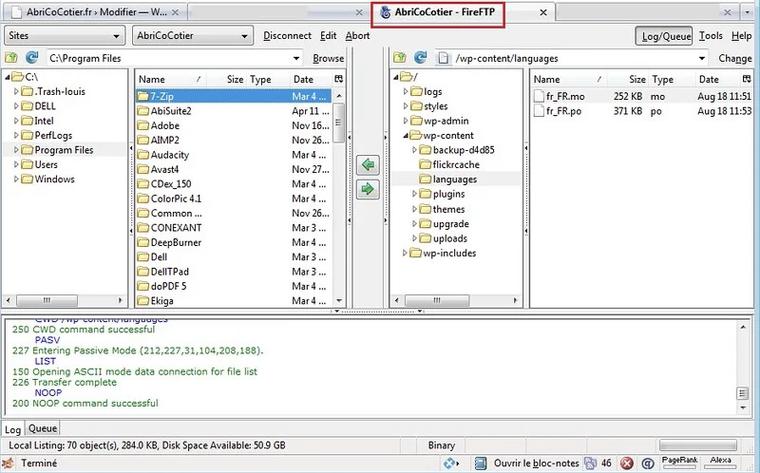Expand the Program Files tree node

[x=16, y=150]
